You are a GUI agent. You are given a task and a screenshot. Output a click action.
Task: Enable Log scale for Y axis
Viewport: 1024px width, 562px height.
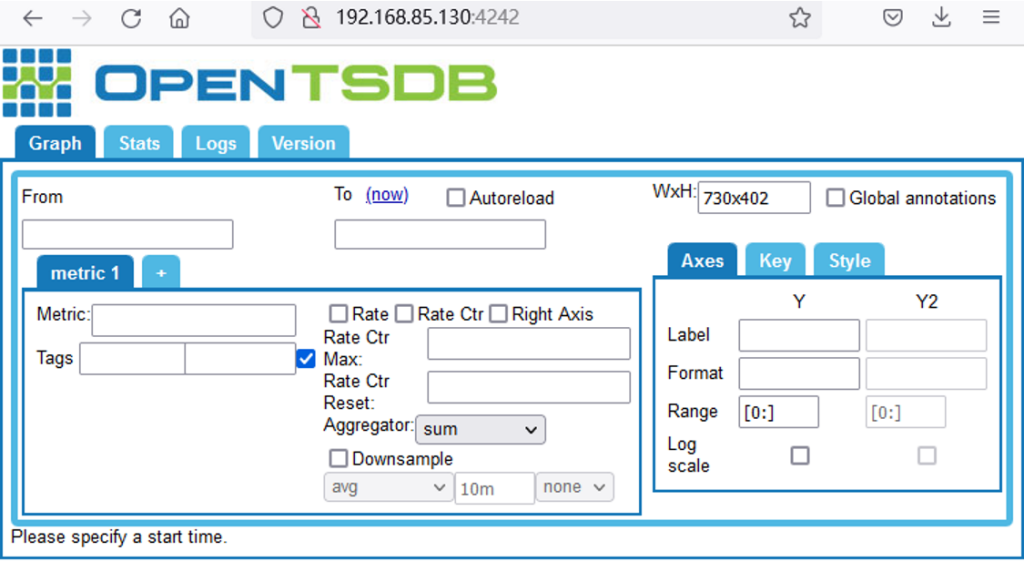[x=800, y=455]
